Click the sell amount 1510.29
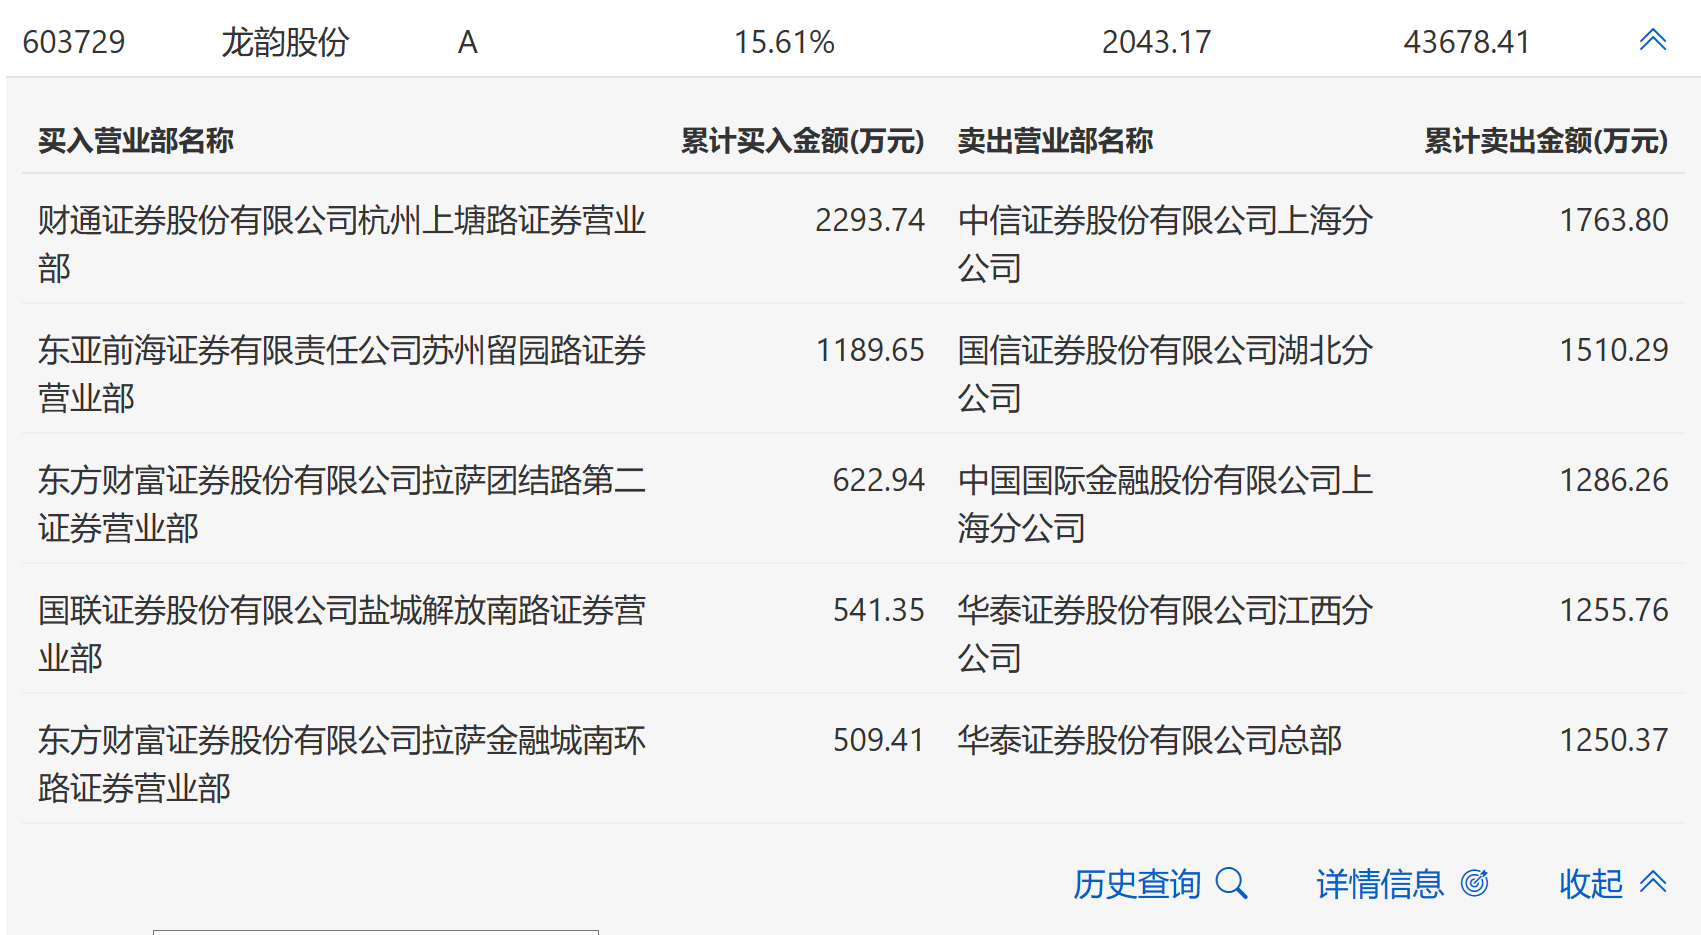Image resolution: width=1701 pixels, height=935 pixels. [x=1614, y=350]
